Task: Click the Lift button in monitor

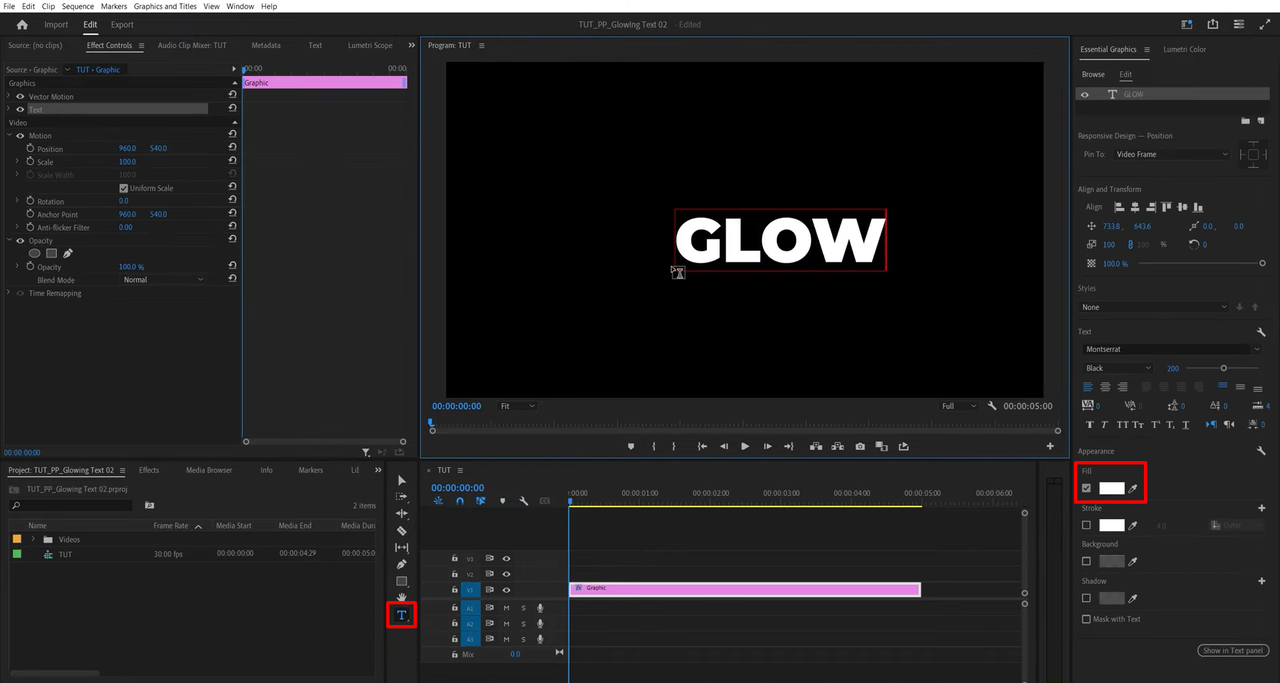Action: [x=816, y=446]
